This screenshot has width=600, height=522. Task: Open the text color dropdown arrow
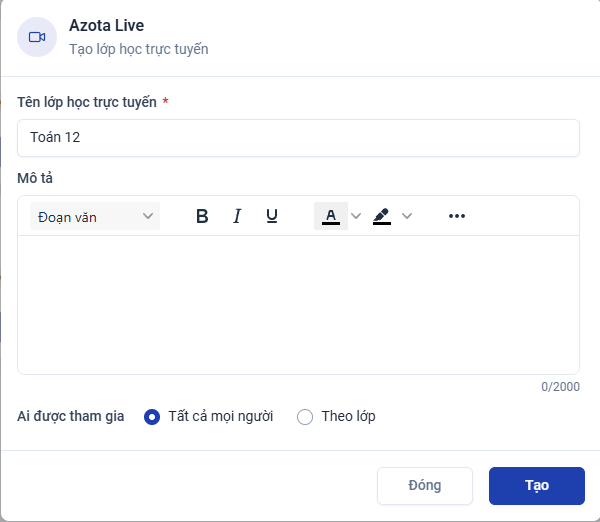[x=356, y=216]
